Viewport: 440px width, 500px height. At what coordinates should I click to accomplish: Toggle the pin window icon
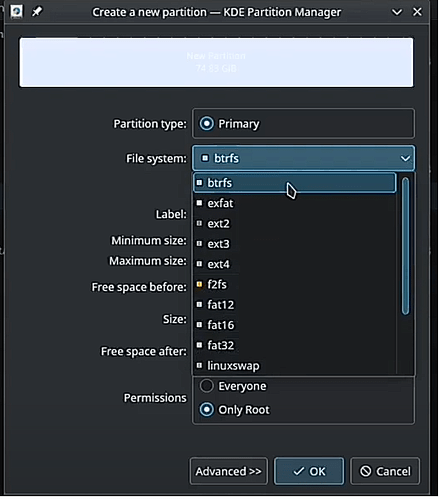(37, 12)
